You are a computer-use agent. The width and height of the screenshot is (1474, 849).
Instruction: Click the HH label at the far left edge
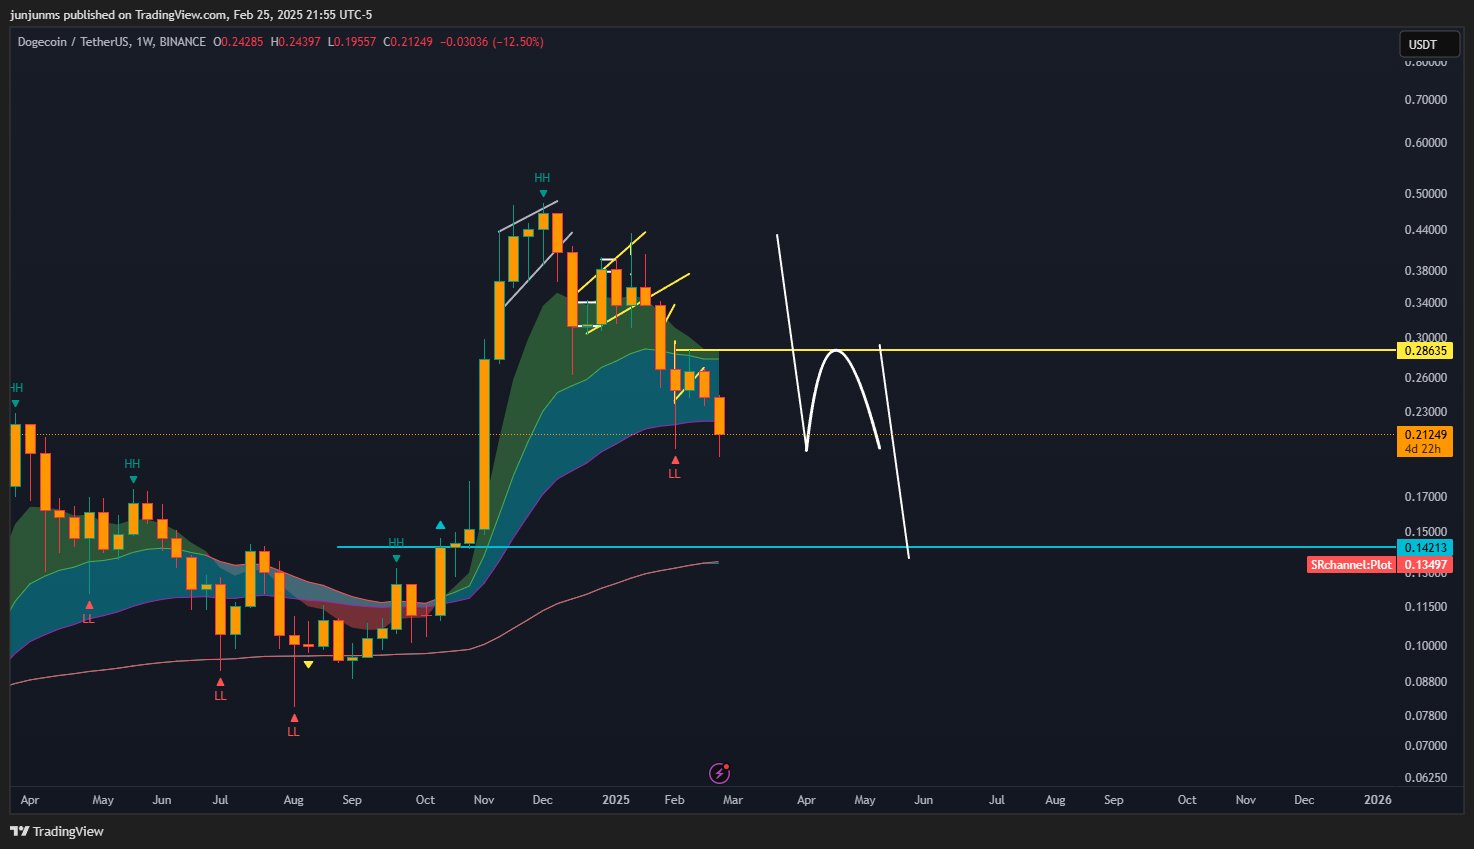tap(15, 387)
